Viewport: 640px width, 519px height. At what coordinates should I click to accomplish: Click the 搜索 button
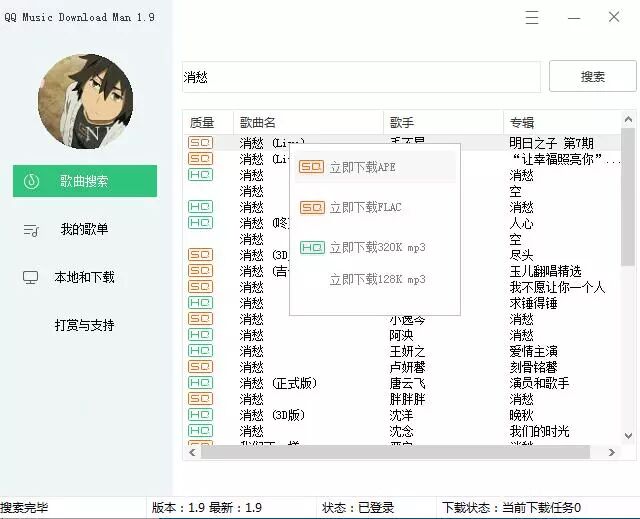593,76
